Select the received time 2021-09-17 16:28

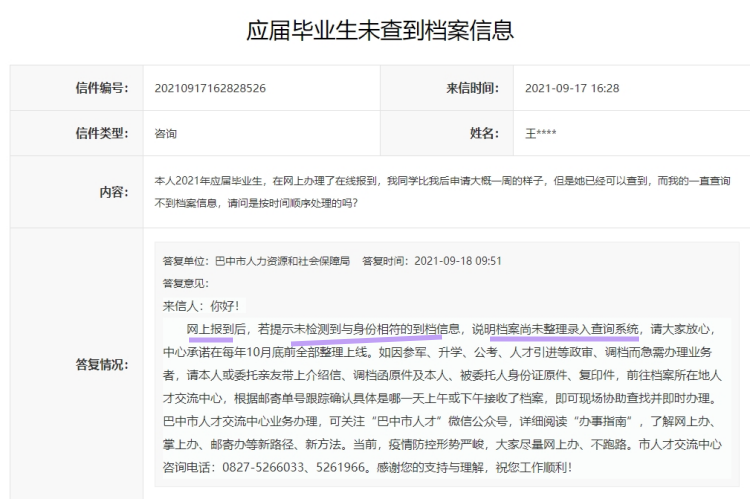tap(572, 88)
